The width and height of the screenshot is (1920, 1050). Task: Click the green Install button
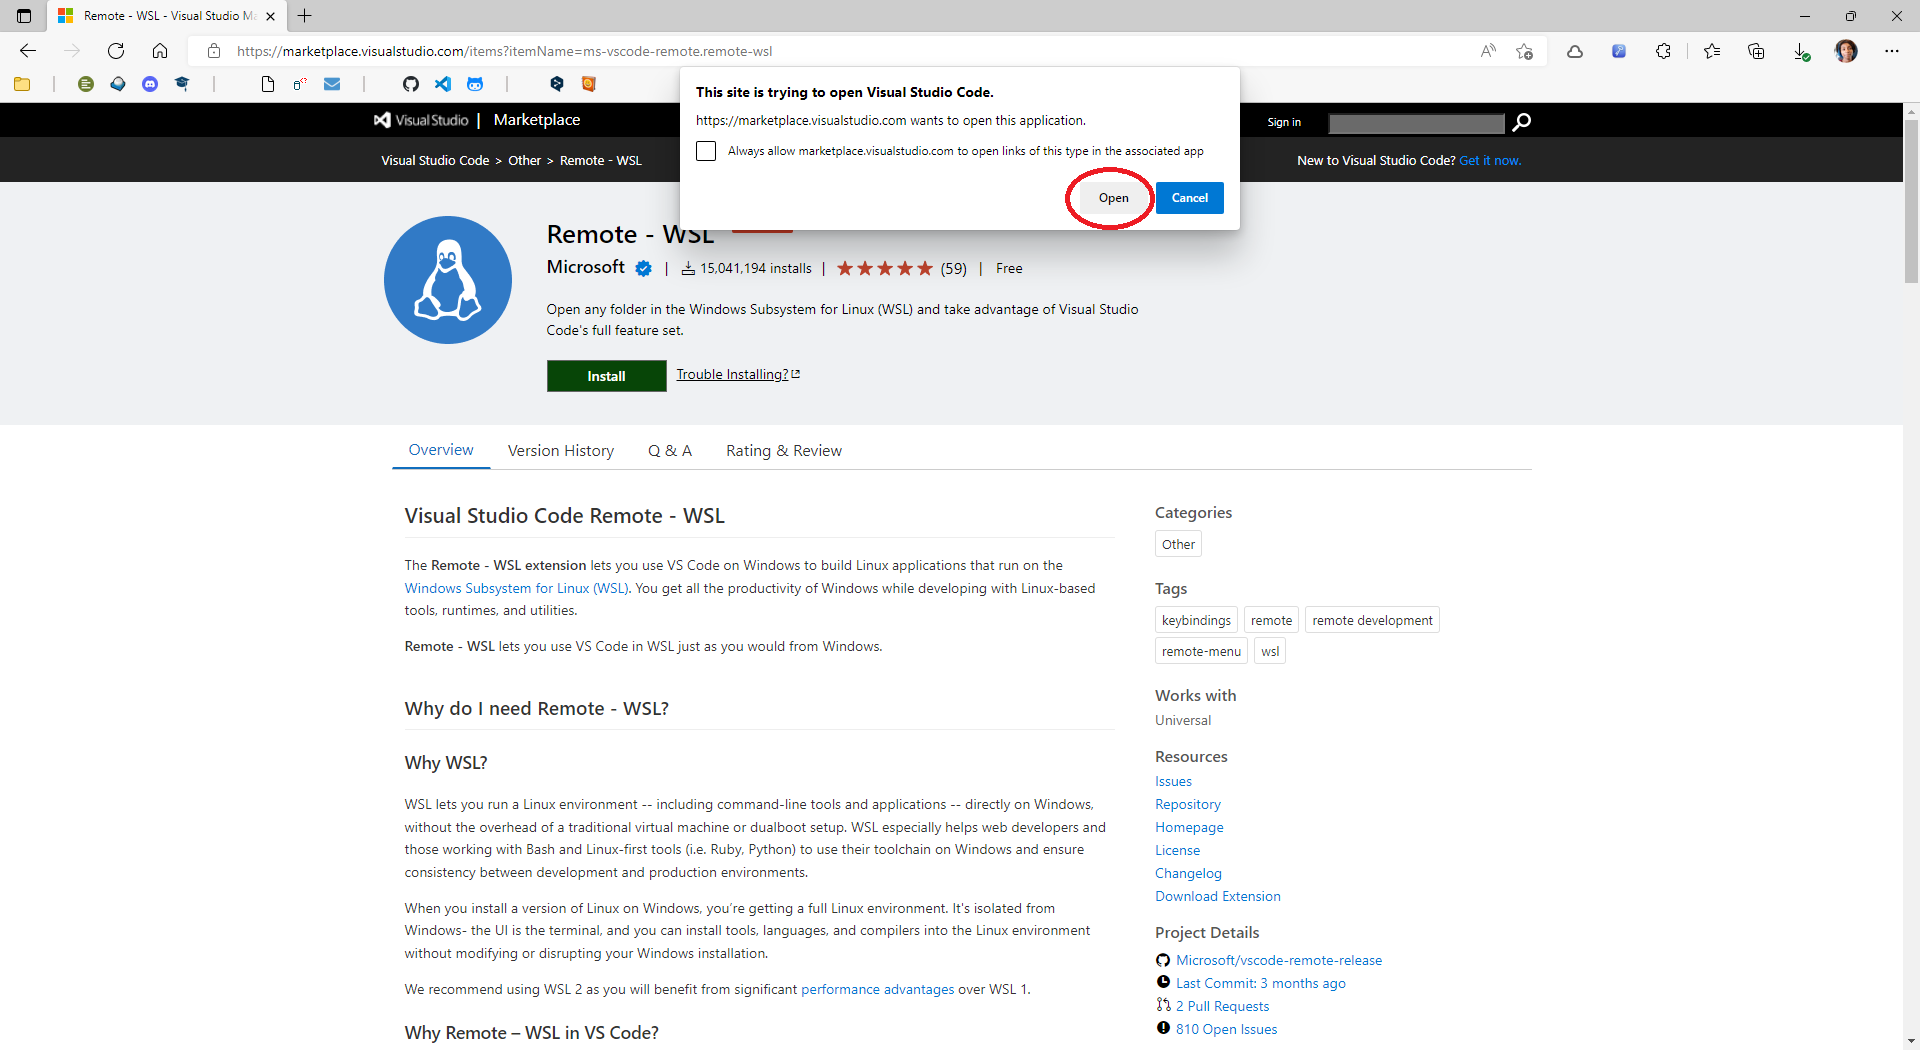[606, 376]
